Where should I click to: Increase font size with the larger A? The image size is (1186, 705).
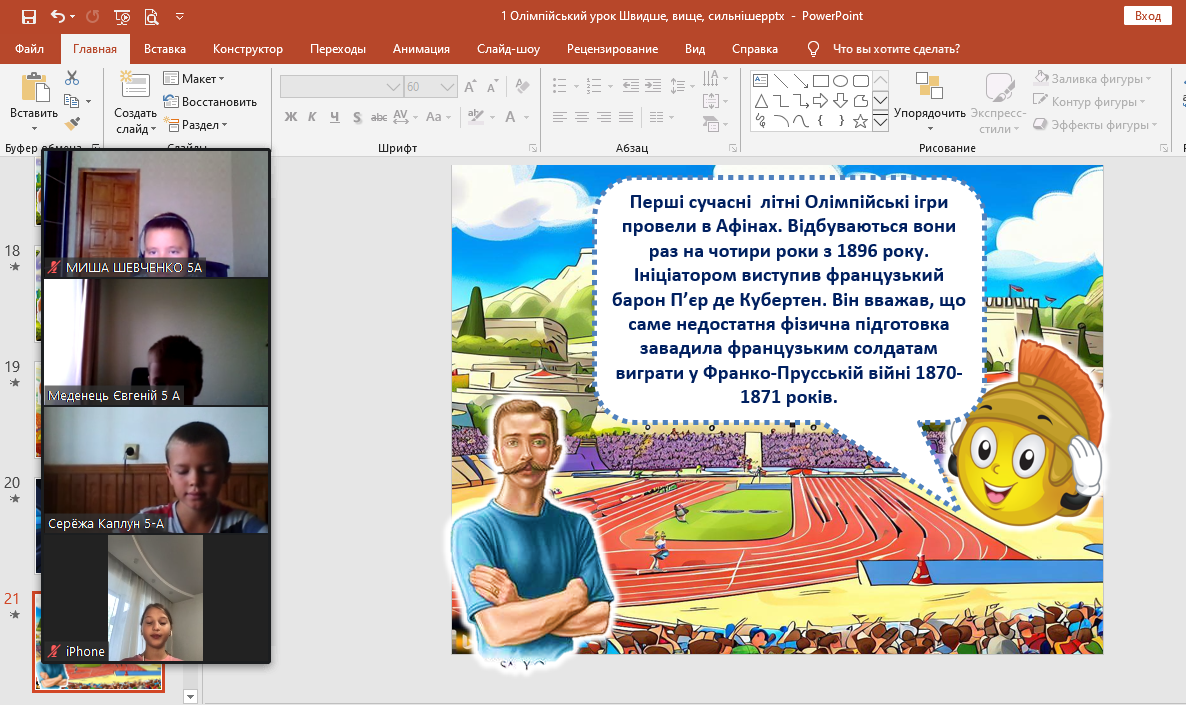470,86
